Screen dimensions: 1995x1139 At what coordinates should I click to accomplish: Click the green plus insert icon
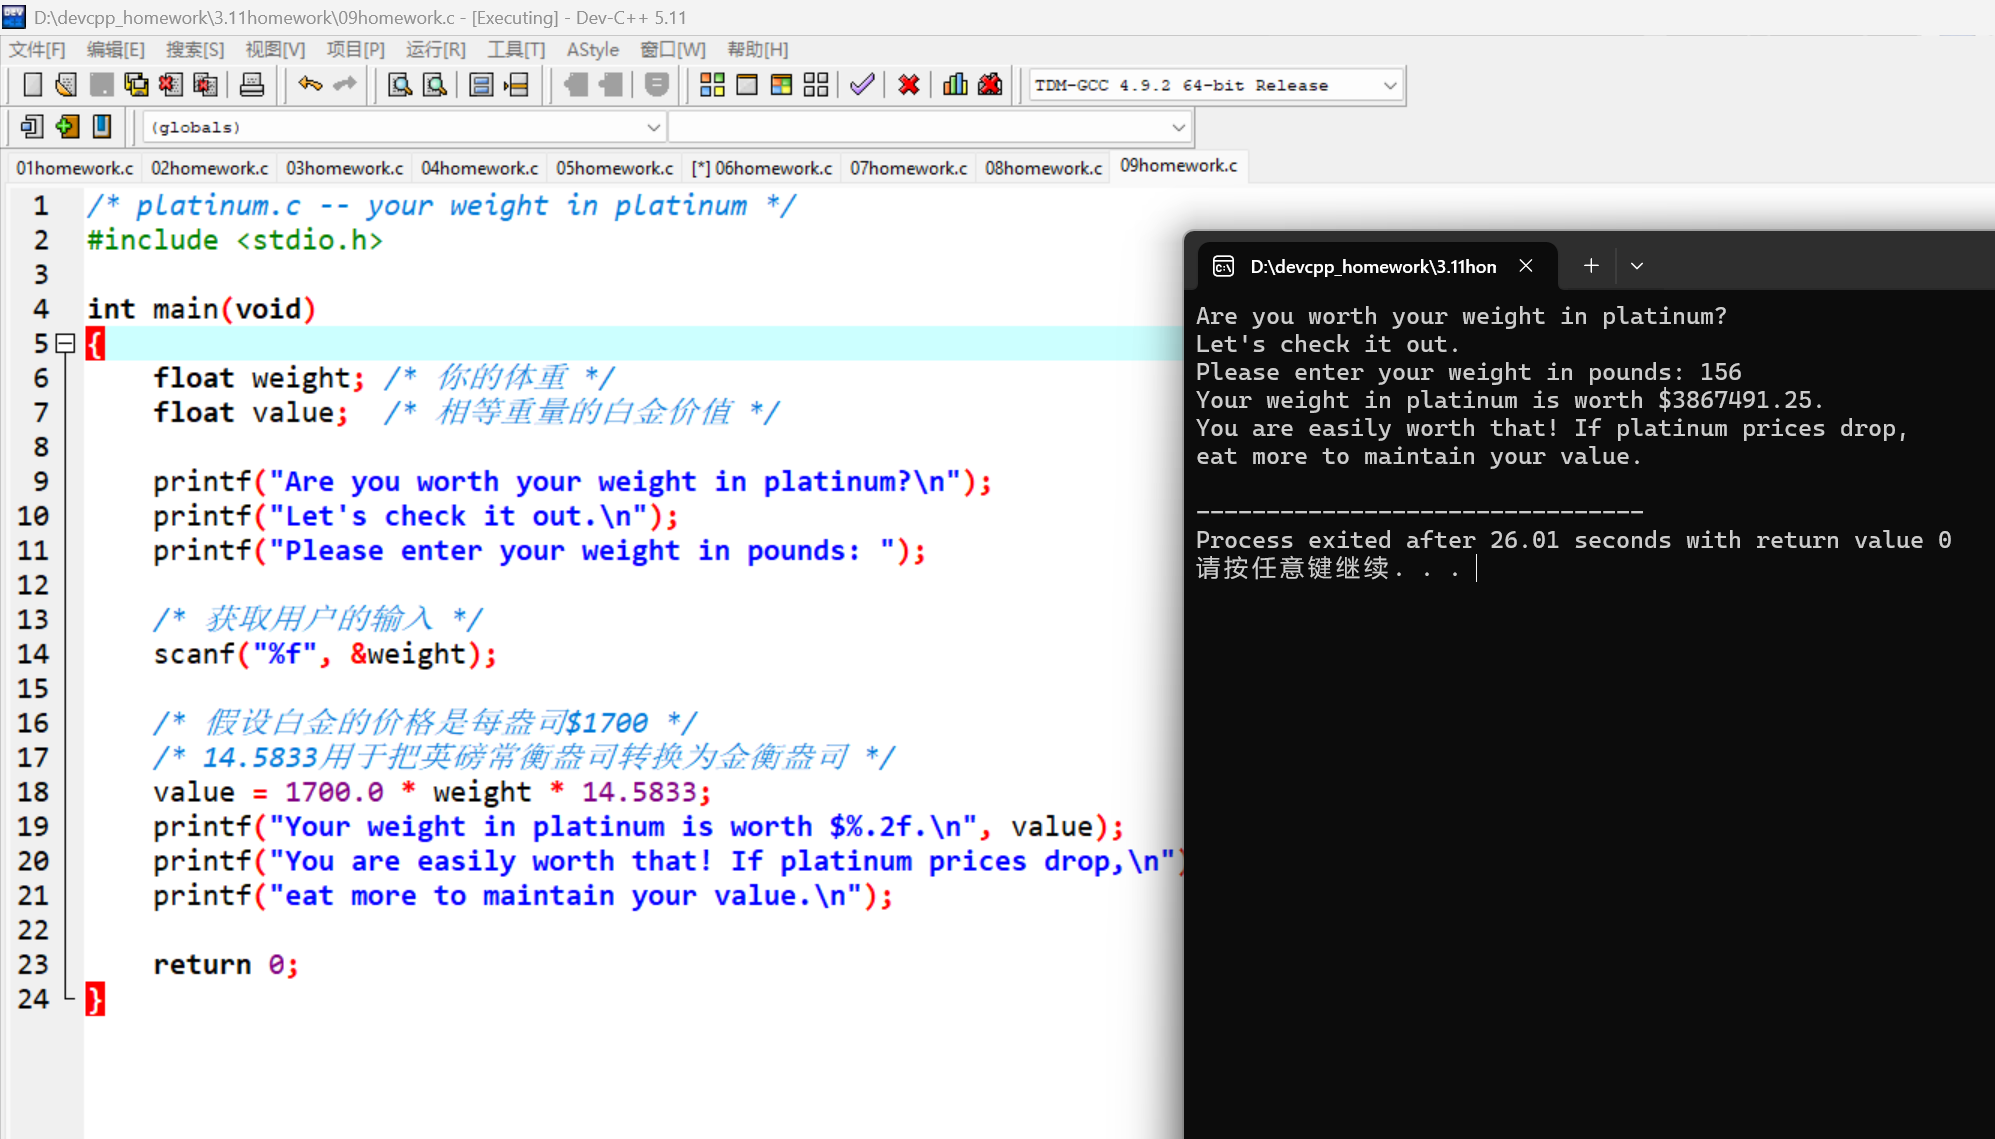pos(67,127)
